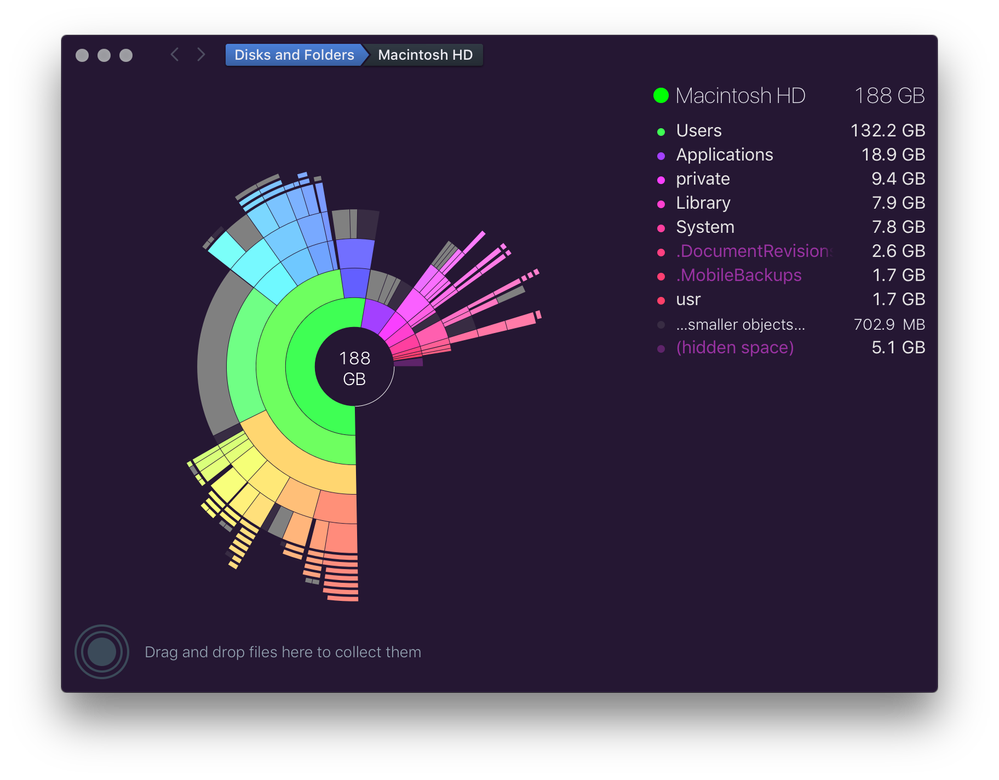The image size is (999, 780).
Task: Click the 132.2 GB size value
Action: tap(888, 131)
